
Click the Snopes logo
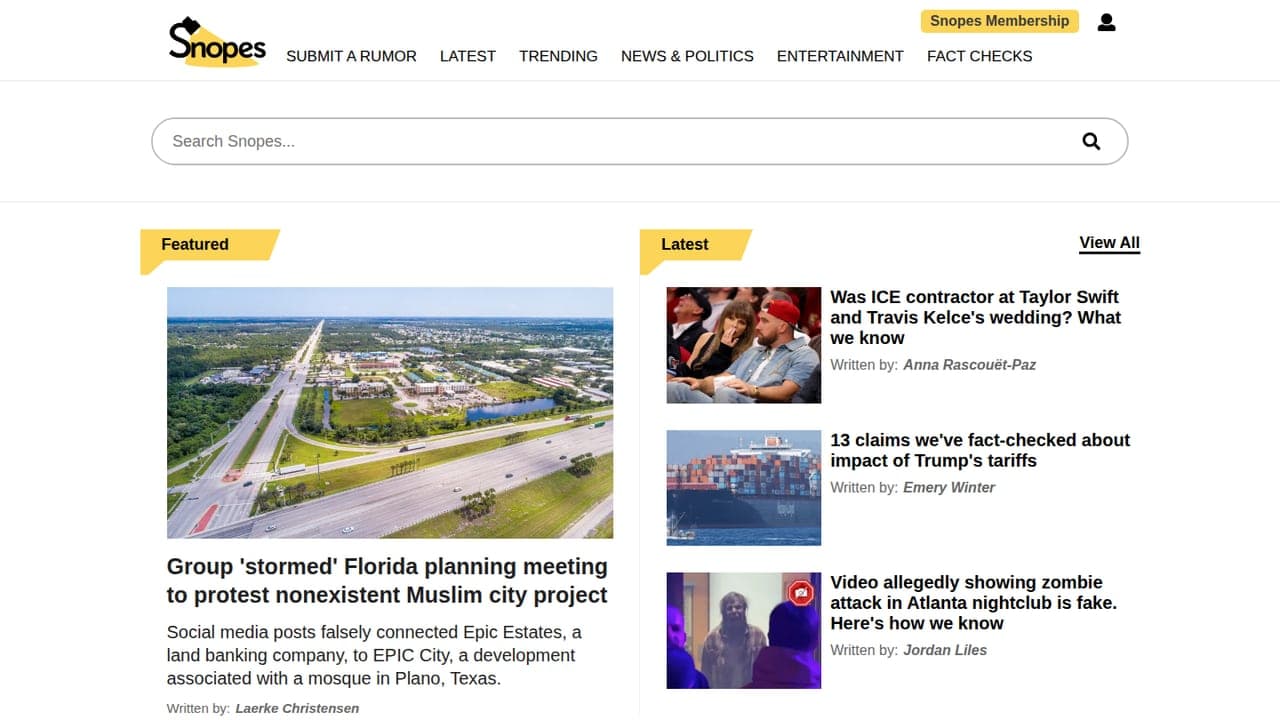(x=217, y=42)
